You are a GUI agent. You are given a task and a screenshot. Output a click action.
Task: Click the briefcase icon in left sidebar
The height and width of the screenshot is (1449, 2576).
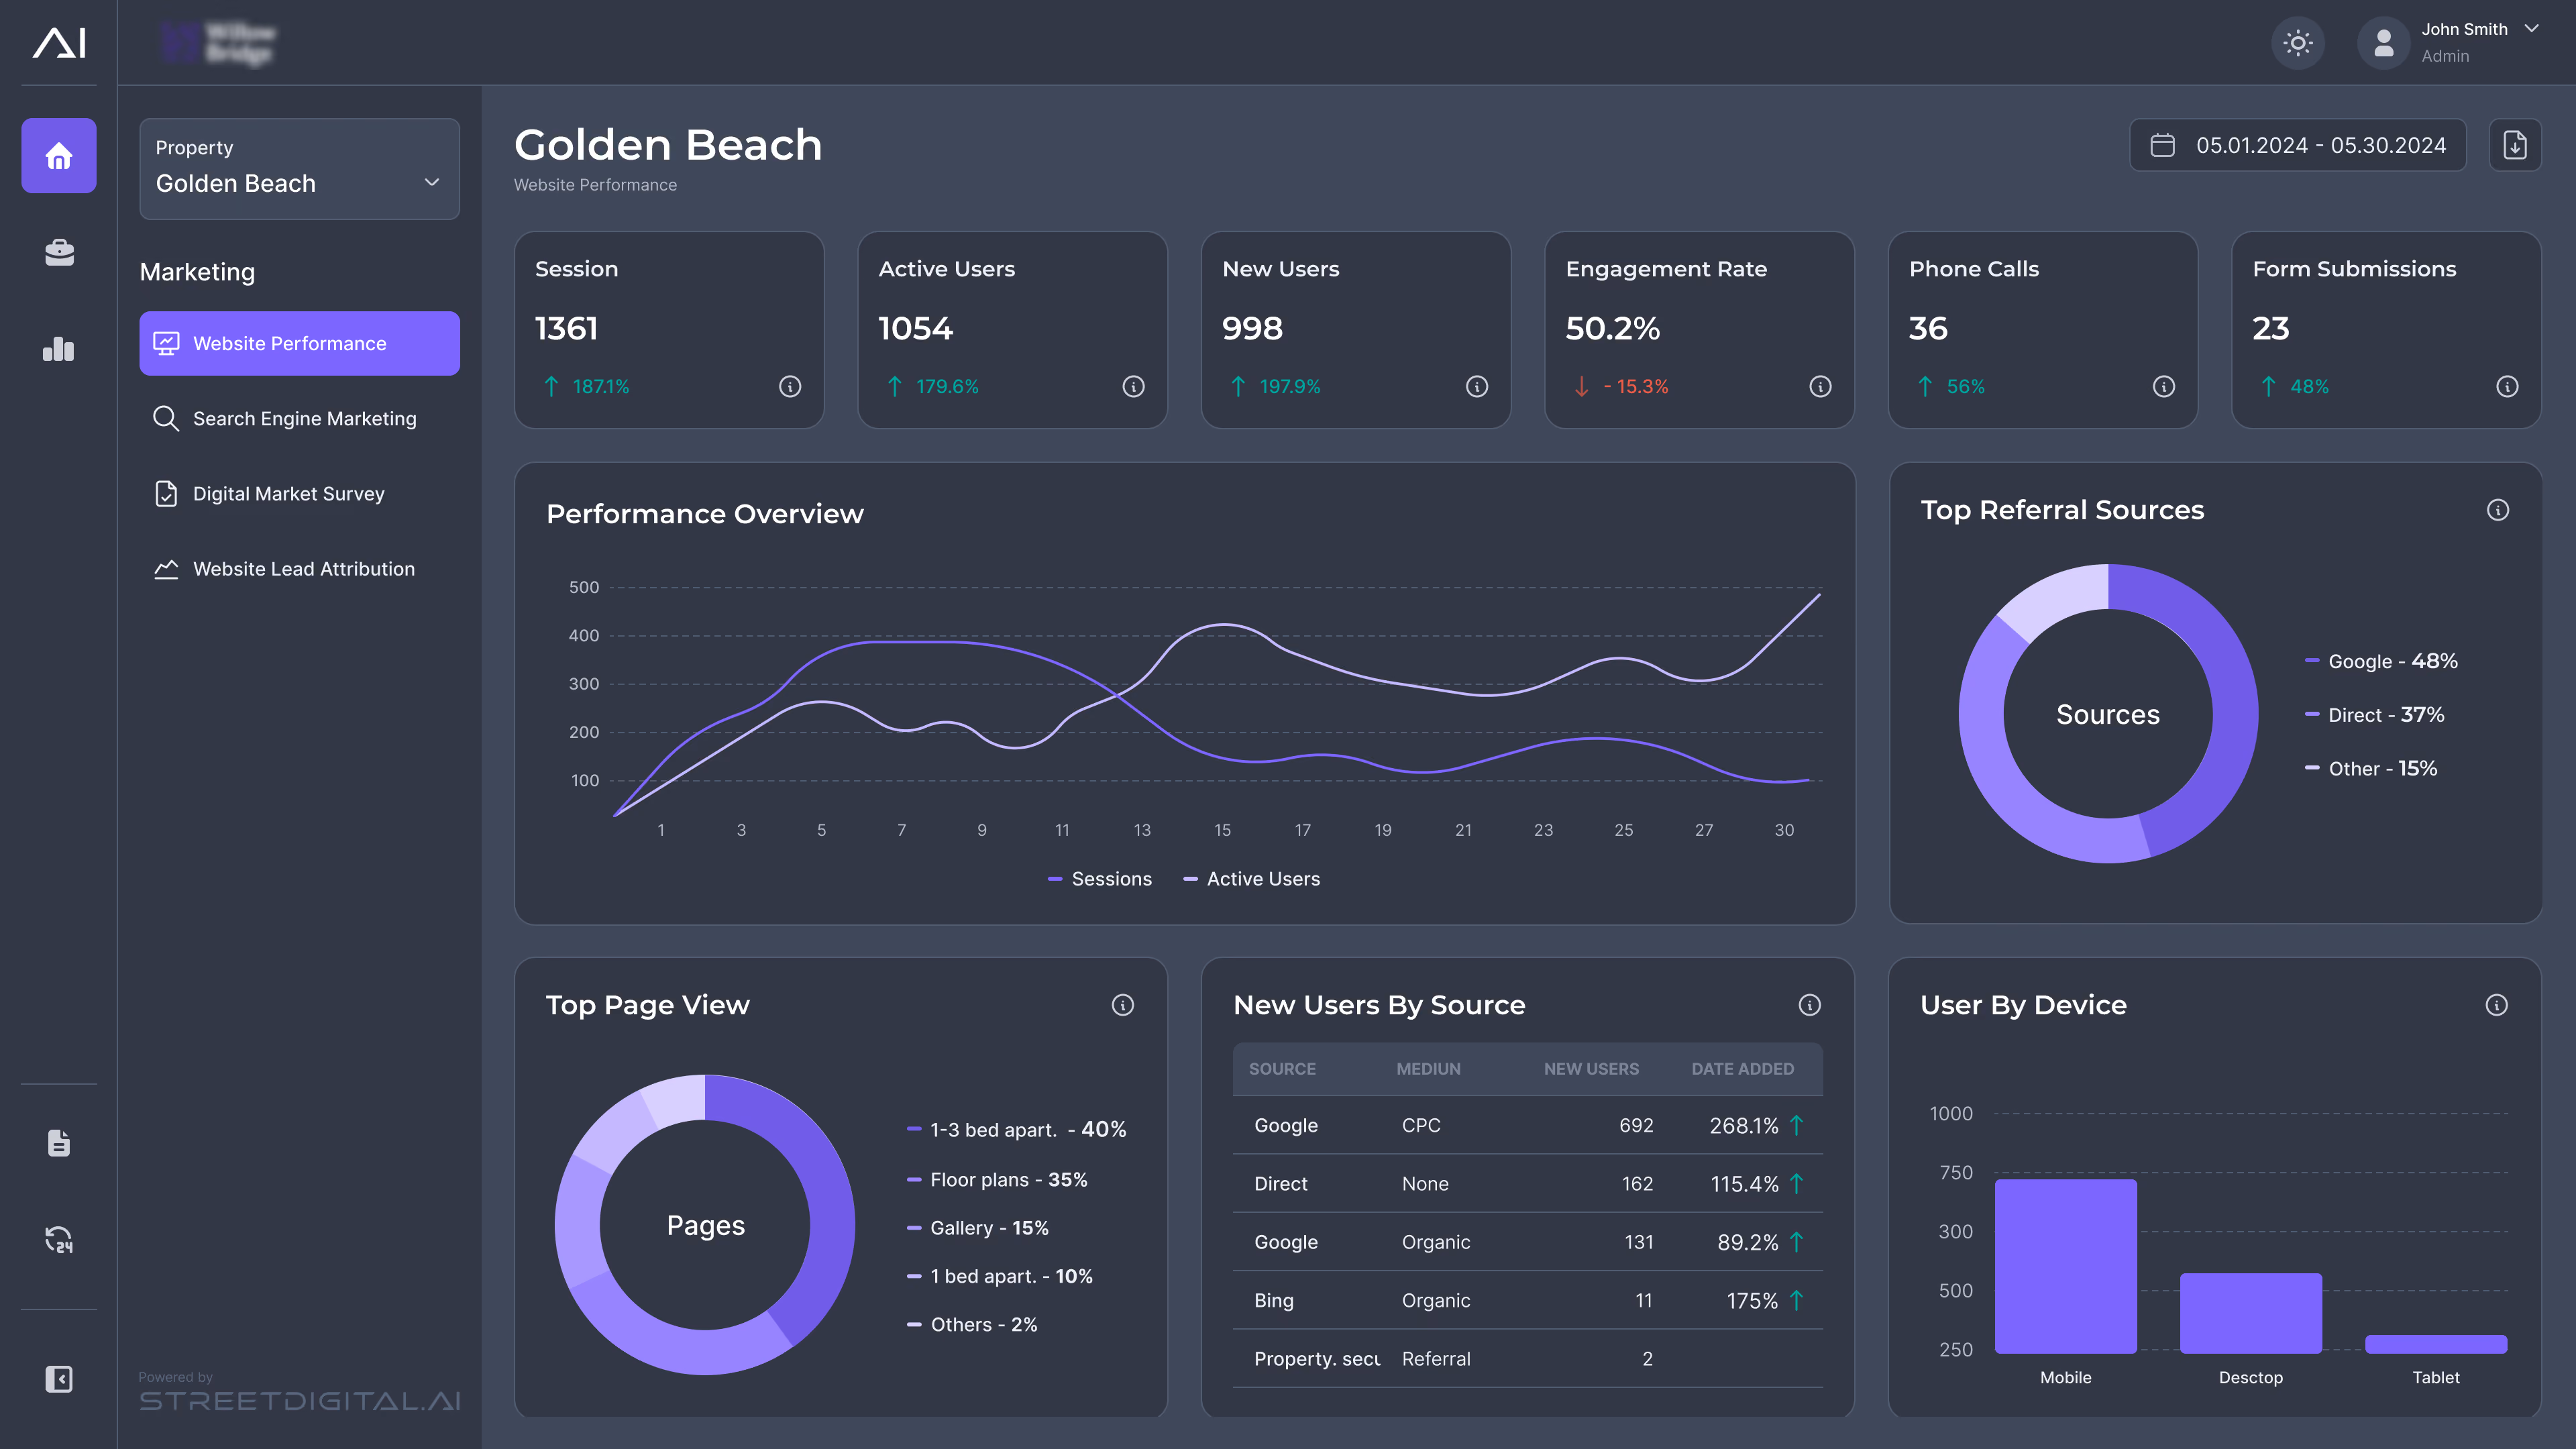click(x=59, y=252)
